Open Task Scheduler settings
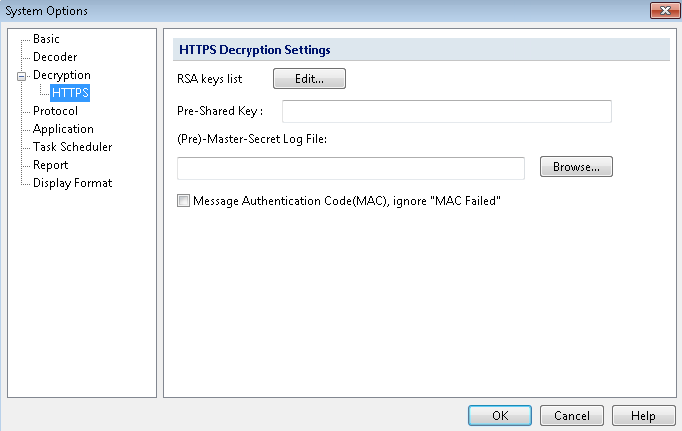Viewport: 682px width, 431px height. point(73,147)
